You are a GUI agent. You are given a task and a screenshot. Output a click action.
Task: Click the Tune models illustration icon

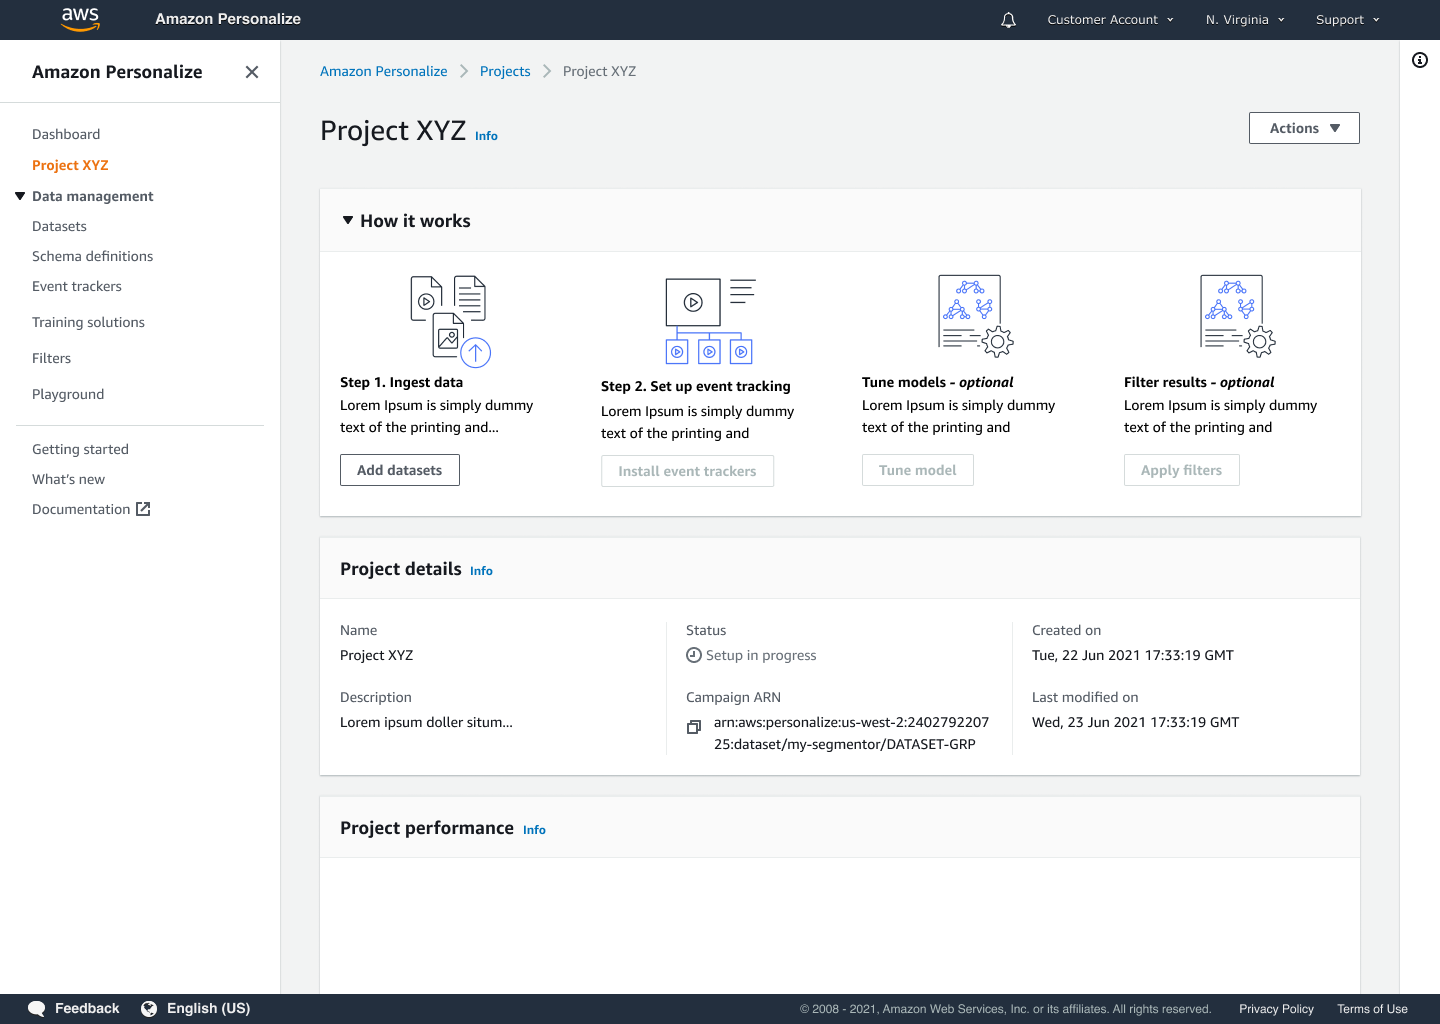pos(975,315)
